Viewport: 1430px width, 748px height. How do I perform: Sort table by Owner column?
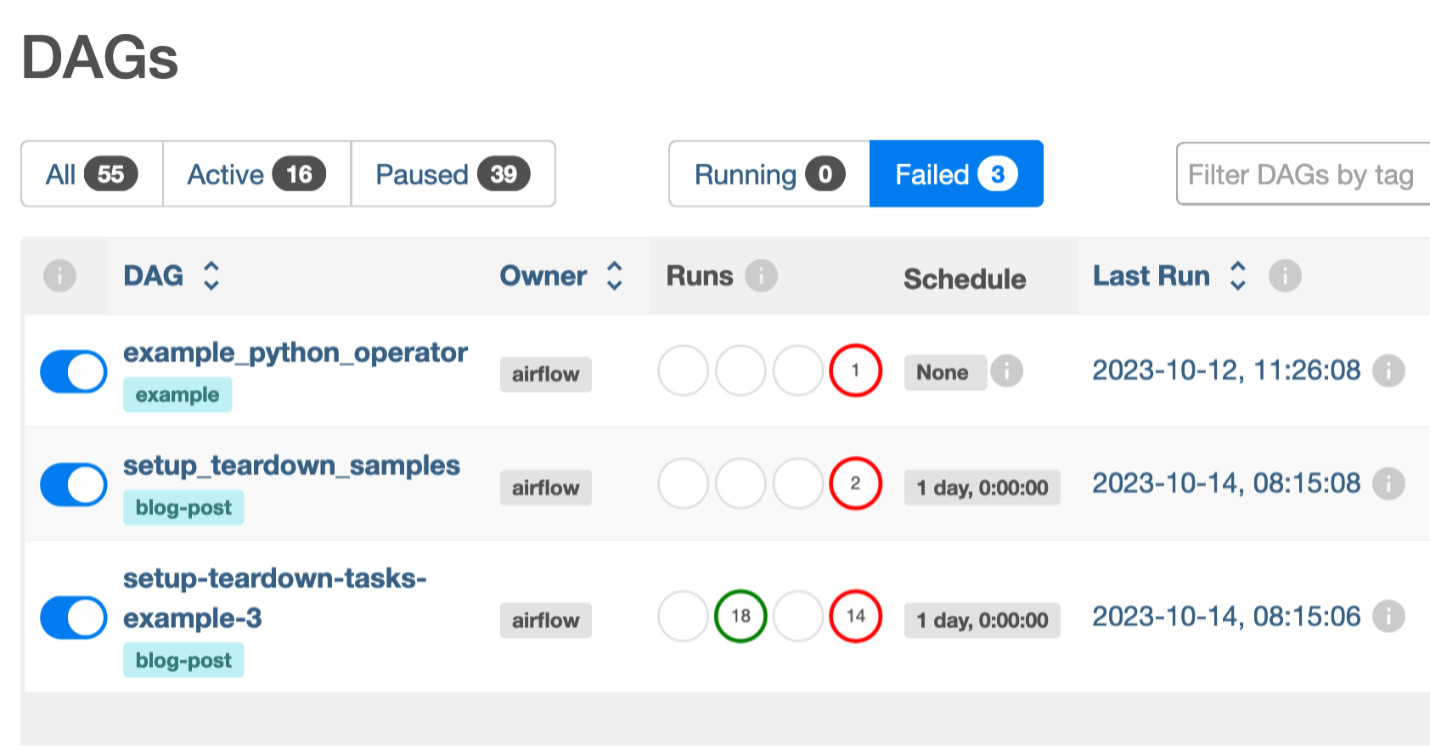pos(614,276)
